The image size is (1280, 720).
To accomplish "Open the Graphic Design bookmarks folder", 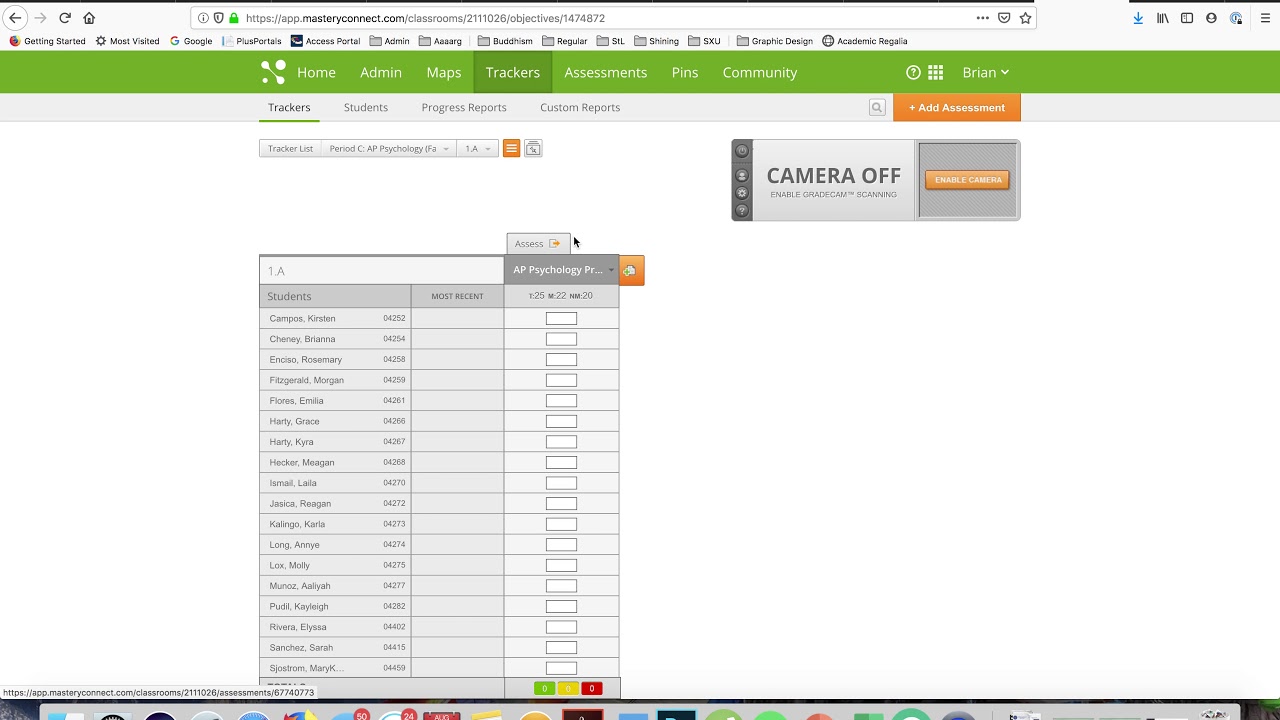I will pos(775,41).
